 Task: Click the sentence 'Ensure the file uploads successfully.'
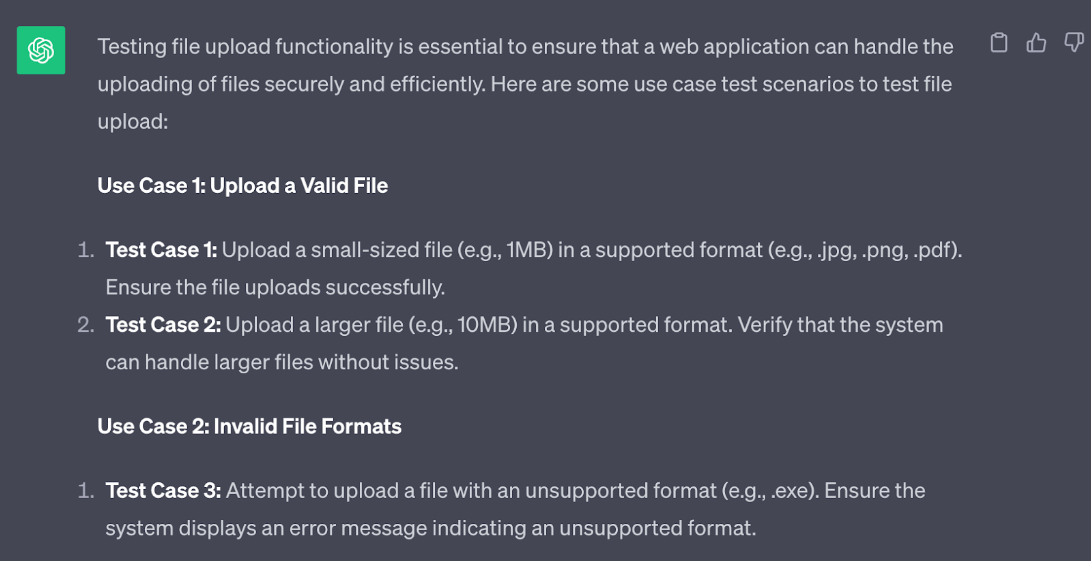(x=275, y=287)
